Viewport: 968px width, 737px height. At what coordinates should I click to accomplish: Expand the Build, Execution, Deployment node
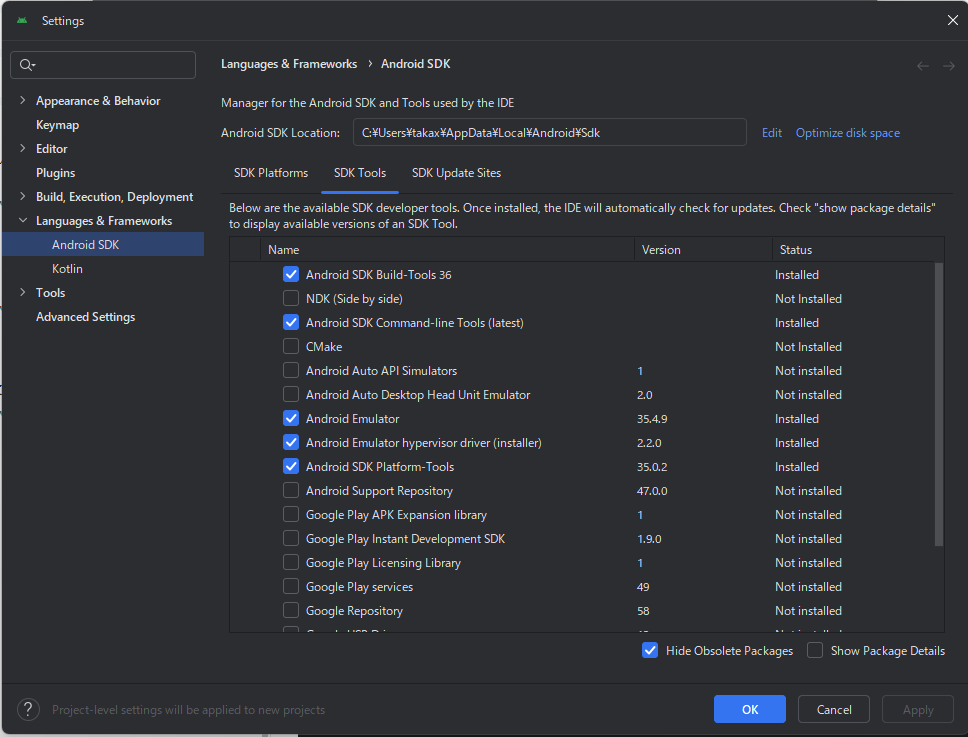[23, 197]
